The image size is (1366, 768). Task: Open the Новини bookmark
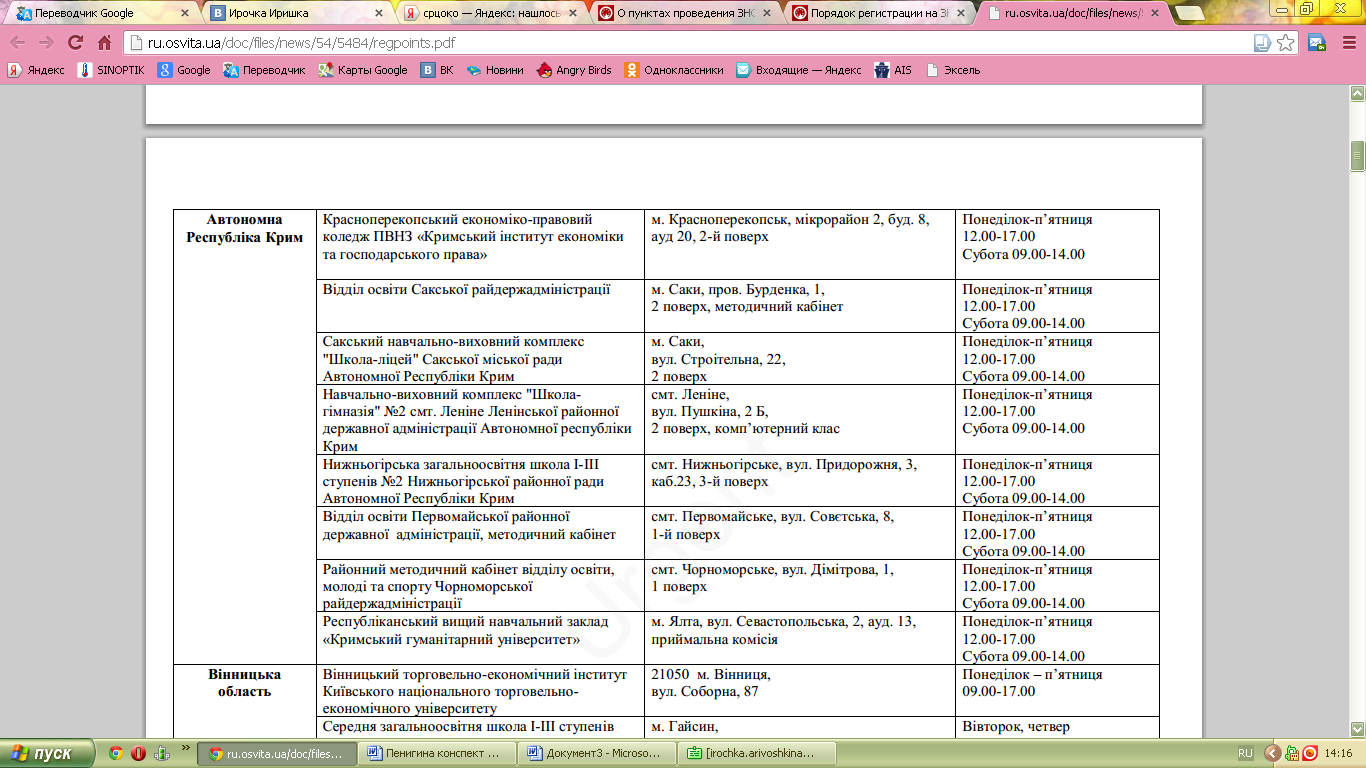pyautogui.click(x=495, y=70)
